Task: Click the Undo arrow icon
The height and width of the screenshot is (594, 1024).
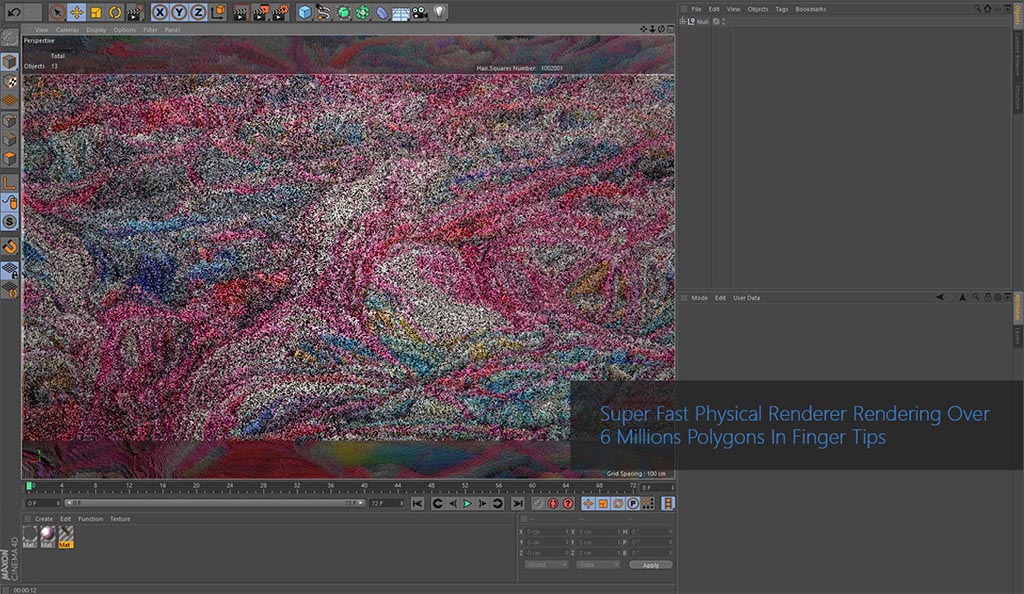Action: 13,13
